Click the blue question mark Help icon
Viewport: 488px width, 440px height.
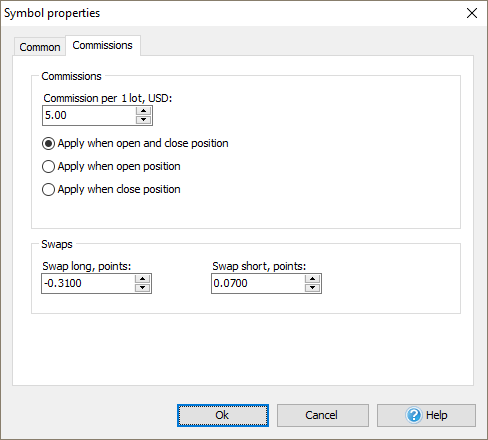(x=414, y=415)
